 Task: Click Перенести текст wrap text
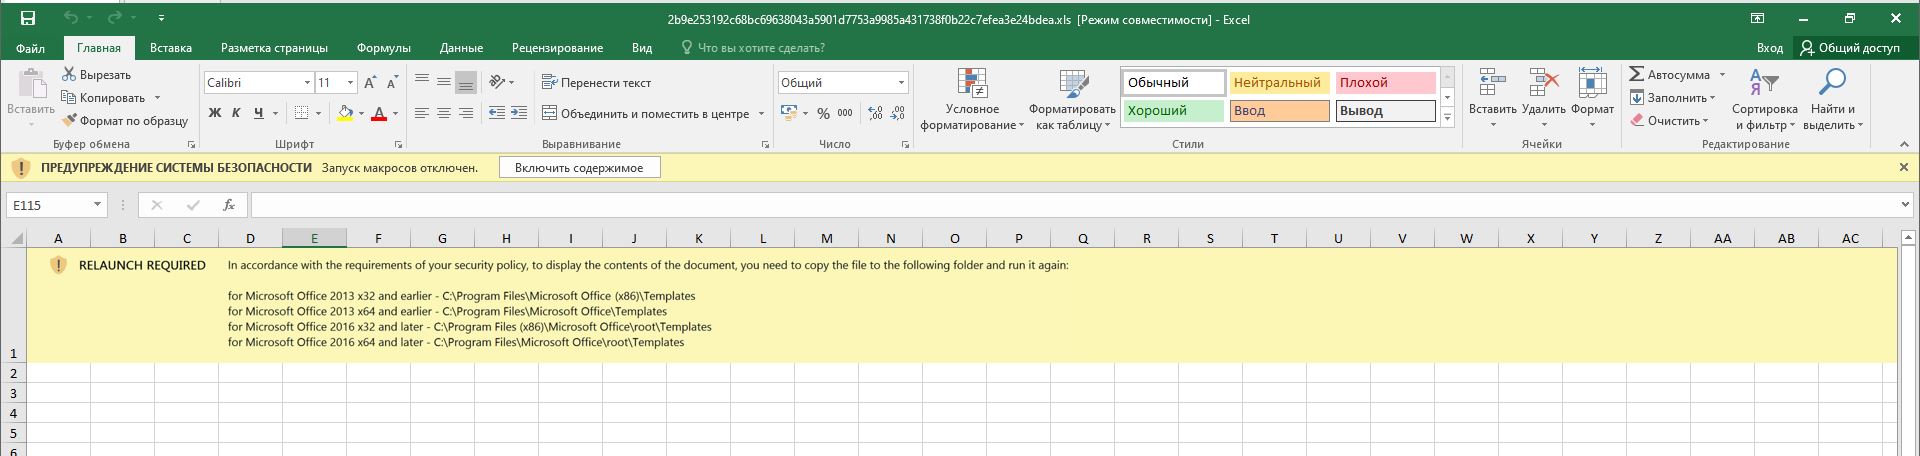[x=597, y=83]
